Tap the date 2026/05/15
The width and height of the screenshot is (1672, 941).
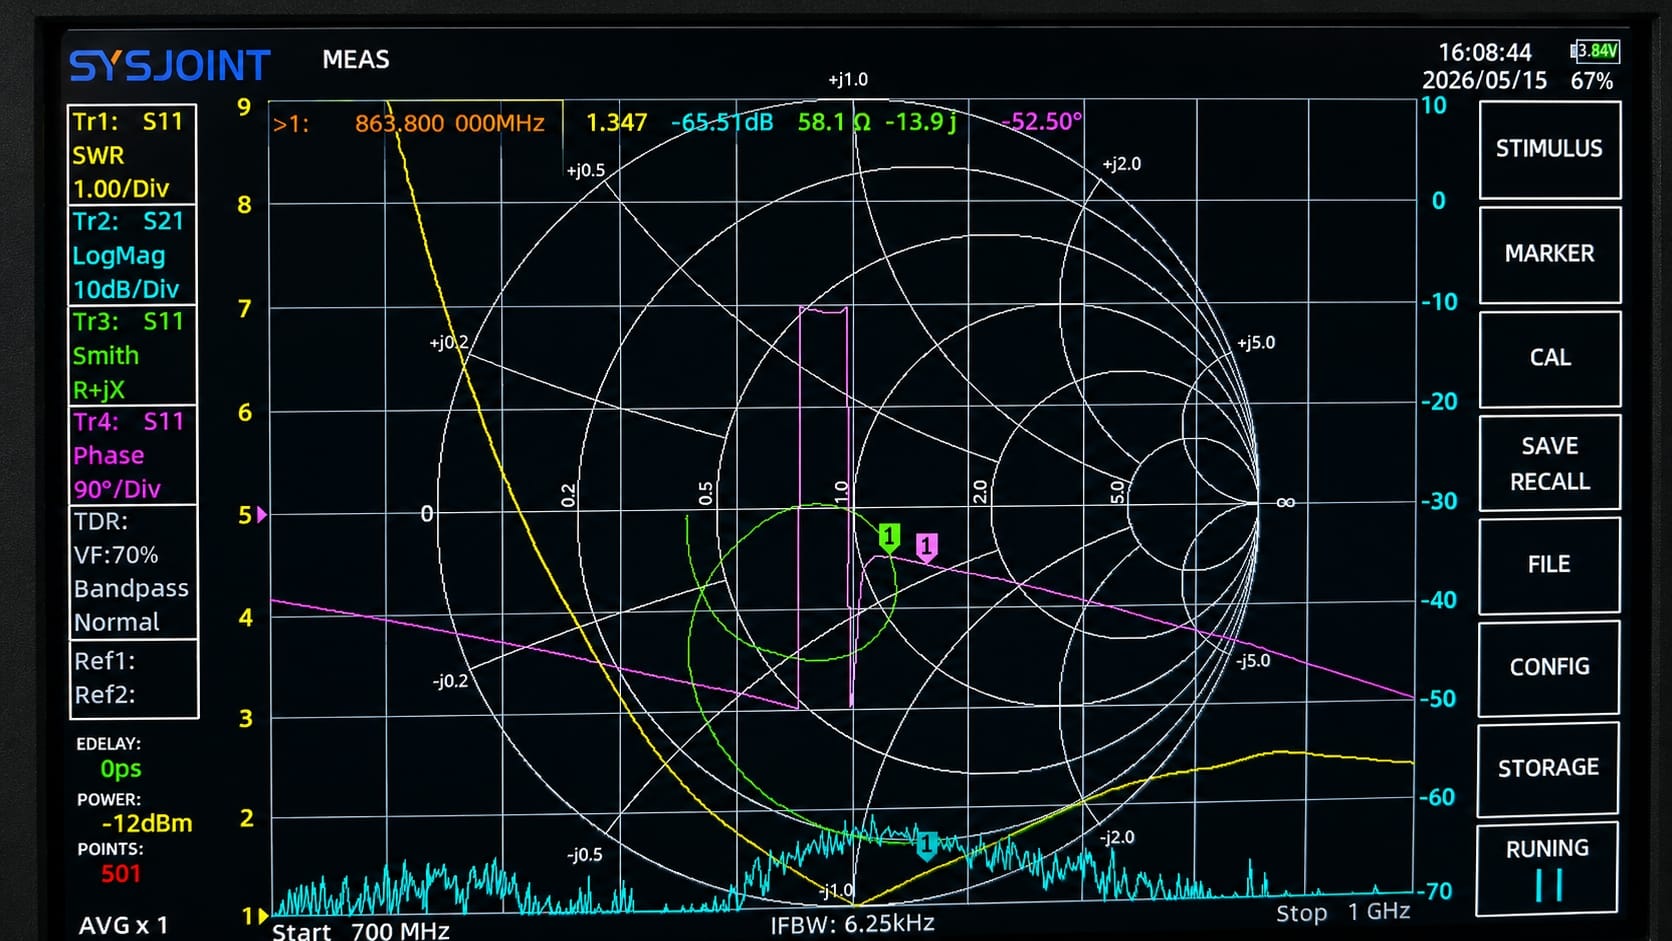point(1485,81)
